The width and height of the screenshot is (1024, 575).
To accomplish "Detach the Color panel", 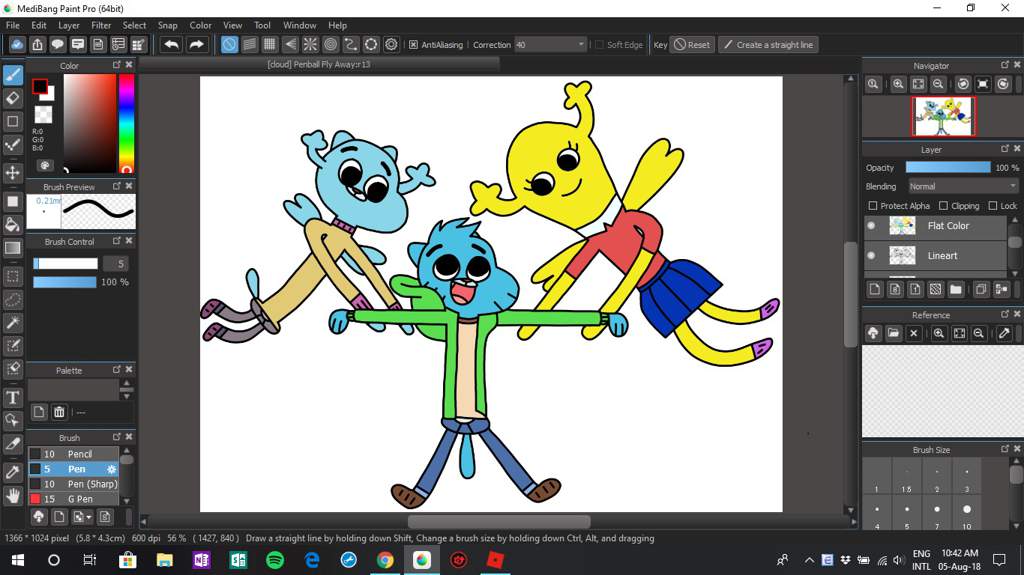I will (116, 65).
